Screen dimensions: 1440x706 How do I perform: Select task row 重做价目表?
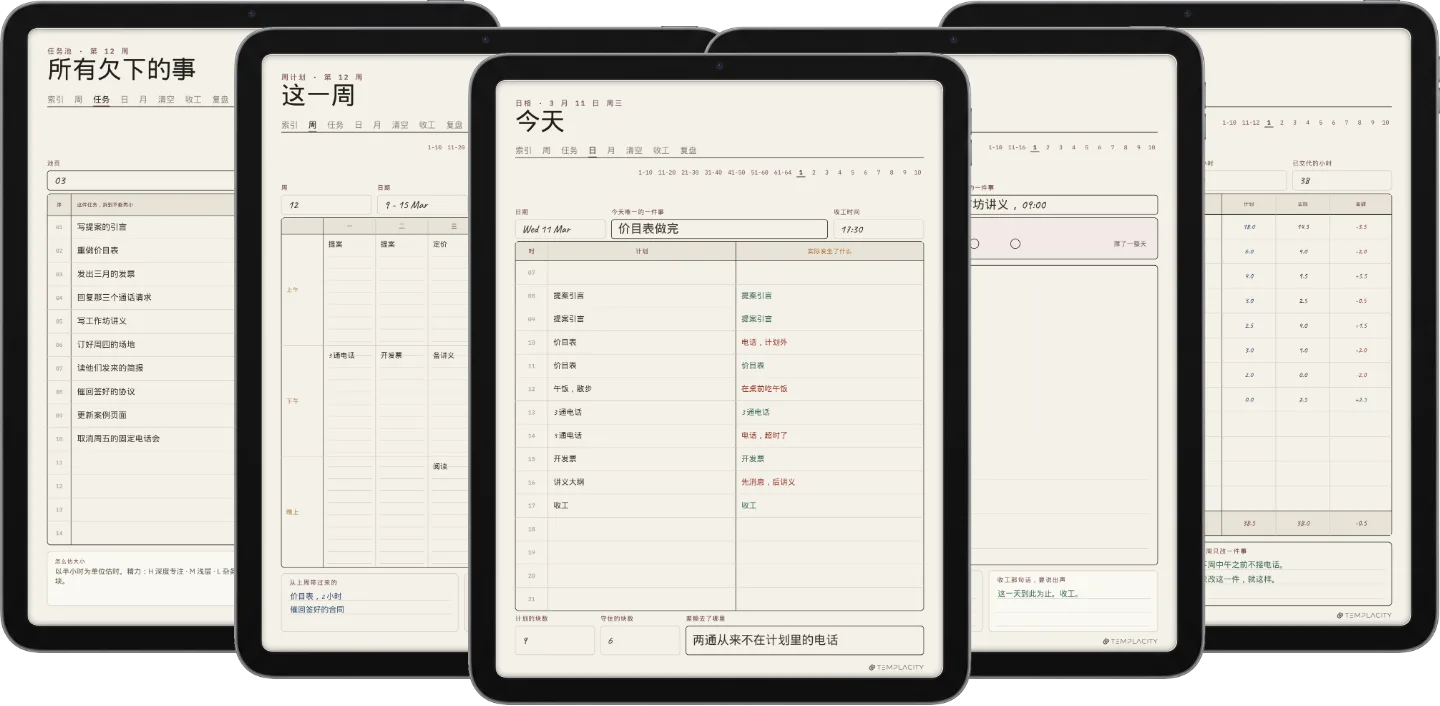141,250
